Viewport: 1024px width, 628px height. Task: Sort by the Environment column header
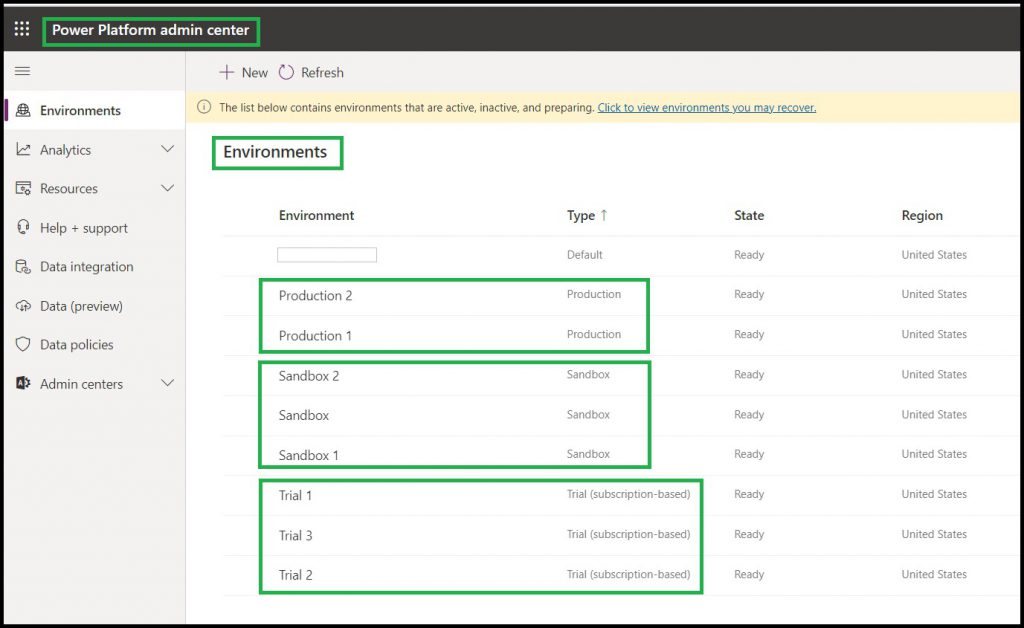point(316,215)
